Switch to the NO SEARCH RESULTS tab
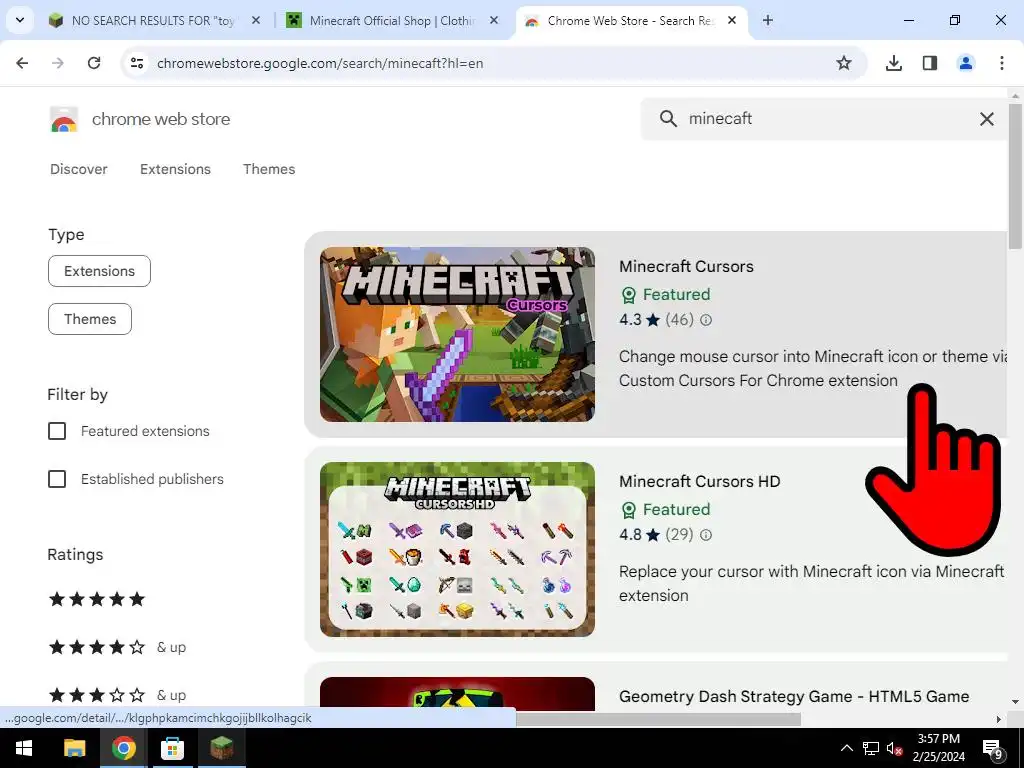The image size is (1024, 768). pos(155,20)
